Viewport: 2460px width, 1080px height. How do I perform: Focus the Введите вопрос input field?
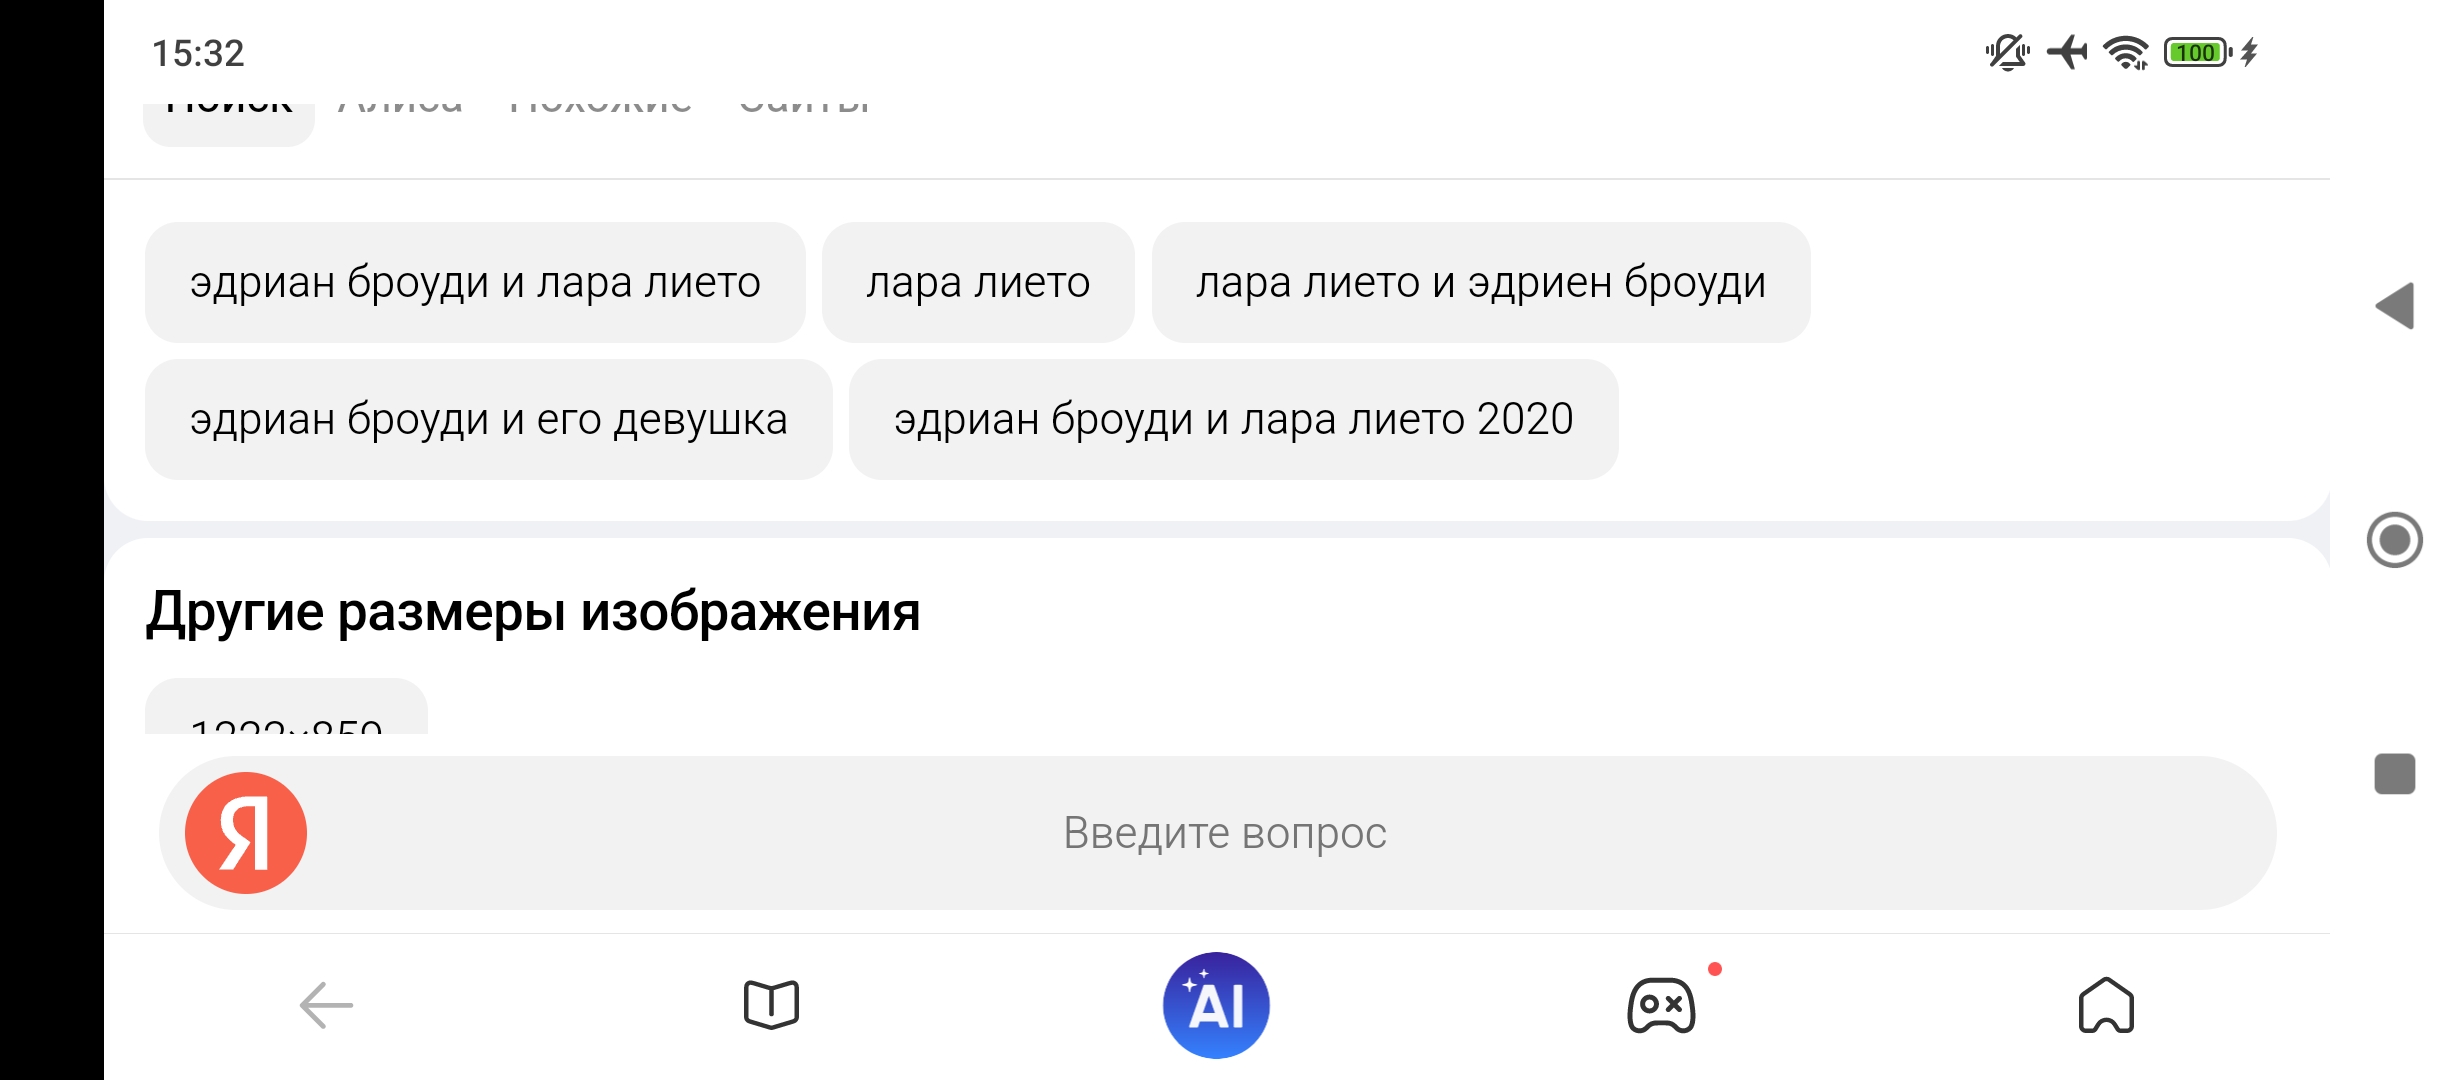pyautogui.click(x=1224, y=832)
